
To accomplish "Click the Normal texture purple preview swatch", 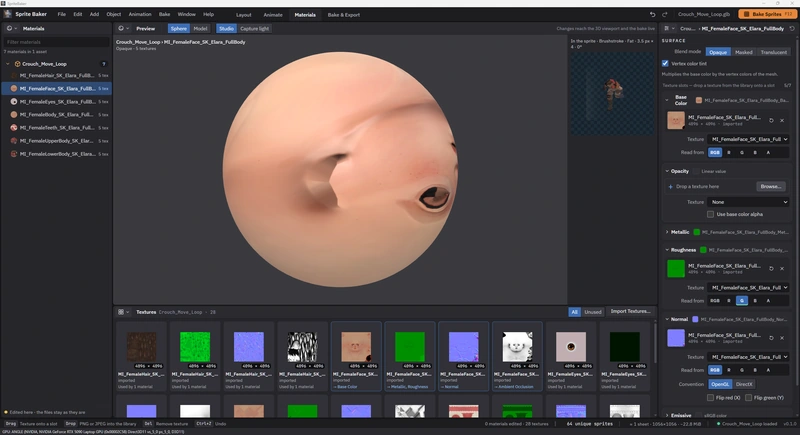I will click(676, 338).
